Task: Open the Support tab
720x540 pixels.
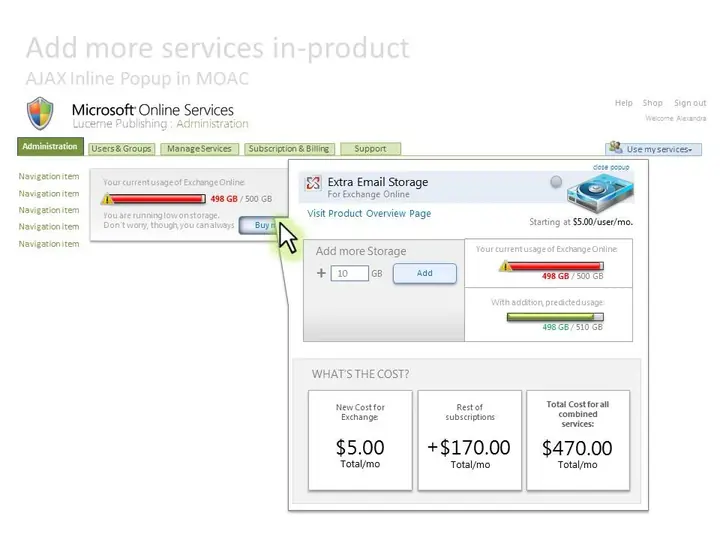Action: pyautogui.click(x=370, y=149)
